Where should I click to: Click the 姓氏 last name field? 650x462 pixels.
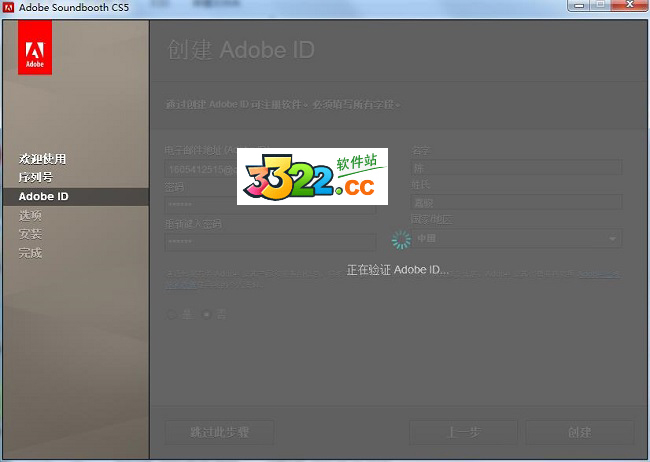[x=517, y=202]
